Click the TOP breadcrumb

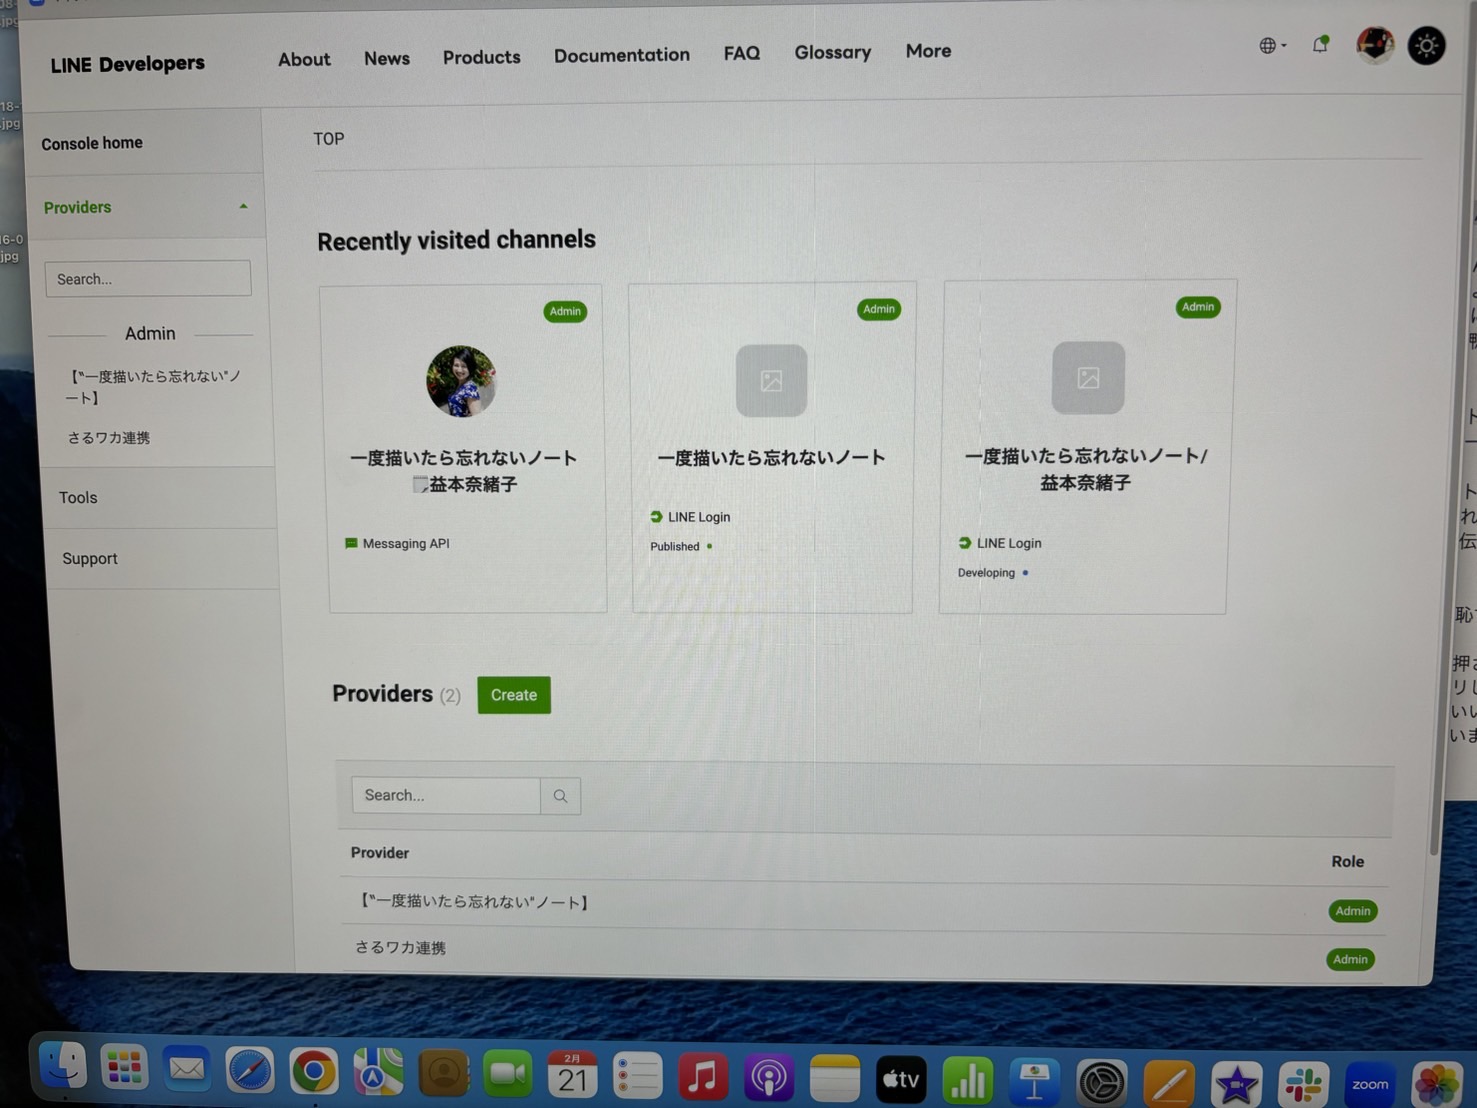pyautogui.click(x=329, y=139)
